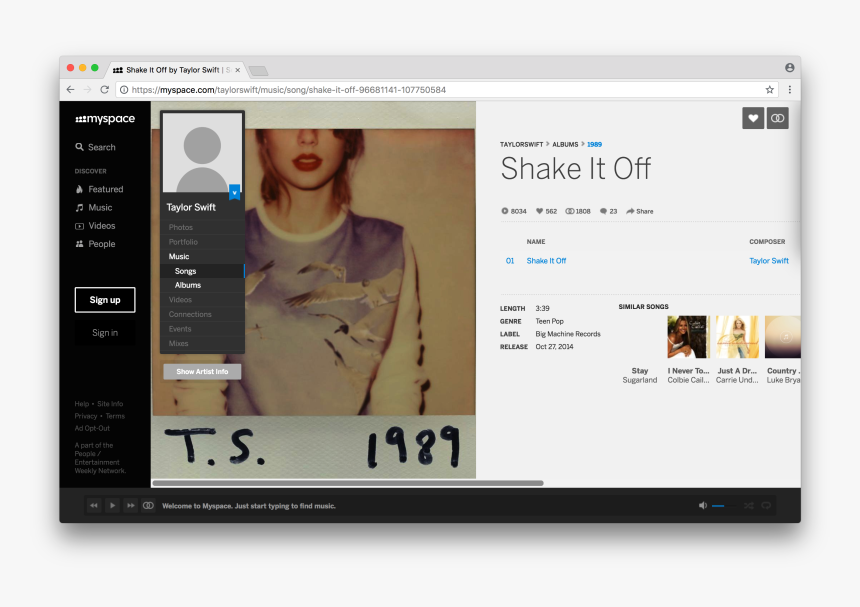Open the Shake It Off track link
Image resolution: width=860 pixels, height=607 pixels.
(546, 261)
